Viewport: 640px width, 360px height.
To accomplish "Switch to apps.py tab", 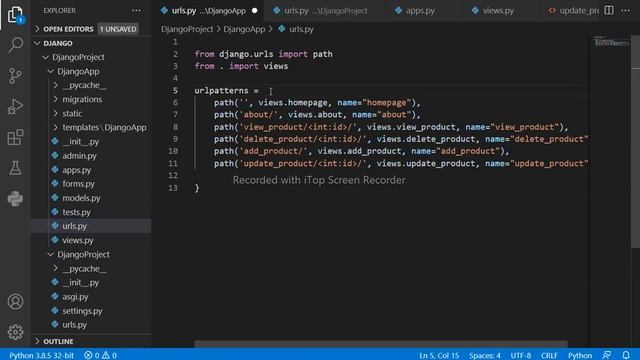I will (x=420, y=11).
